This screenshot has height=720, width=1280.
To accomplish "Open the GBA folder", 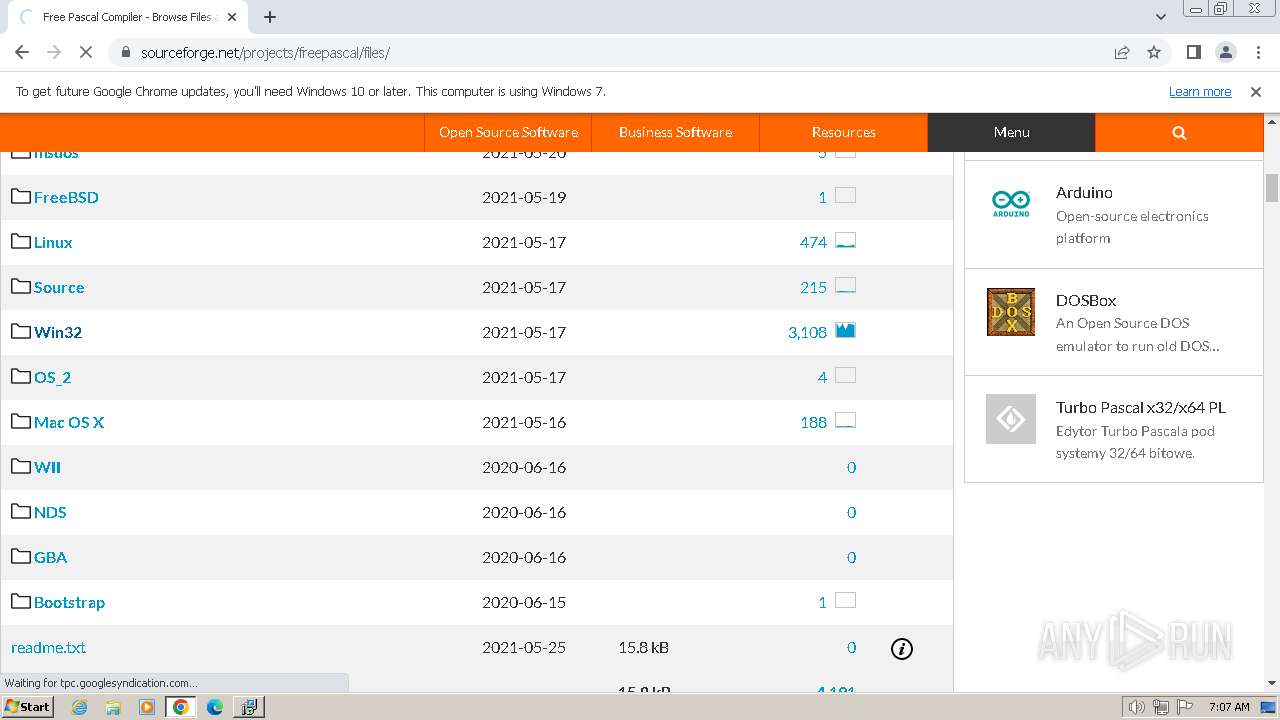I will point(50,557).
